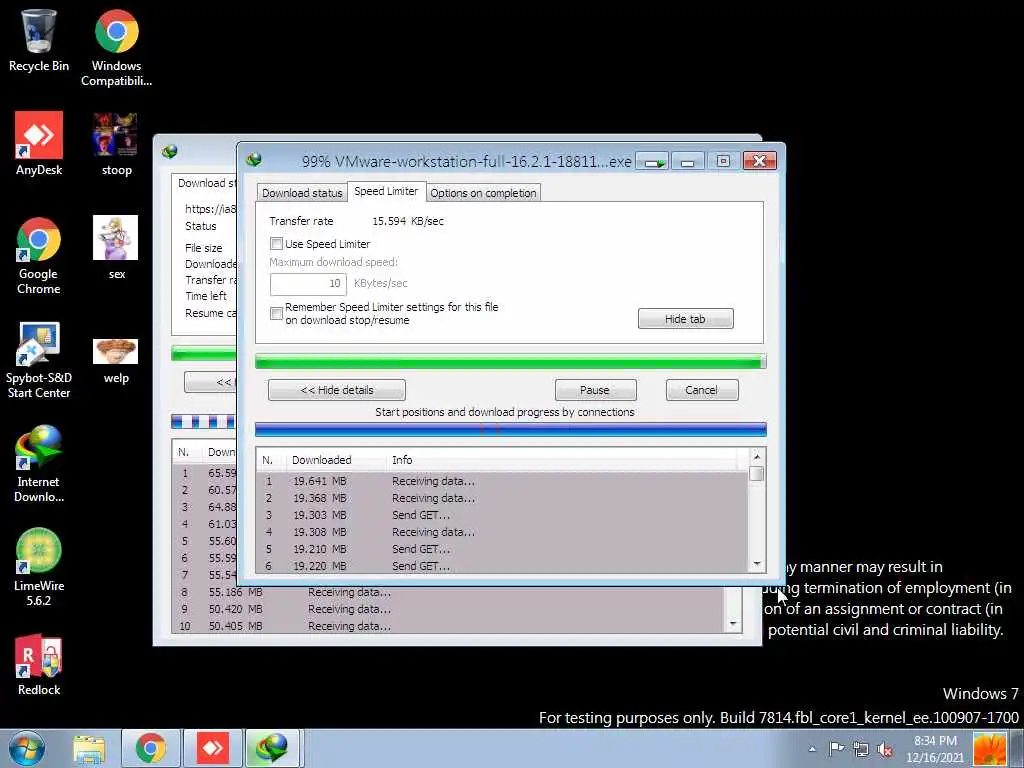
Task: Click the << Hide details button
Action: pyautogui.click(x=336, y=390)
